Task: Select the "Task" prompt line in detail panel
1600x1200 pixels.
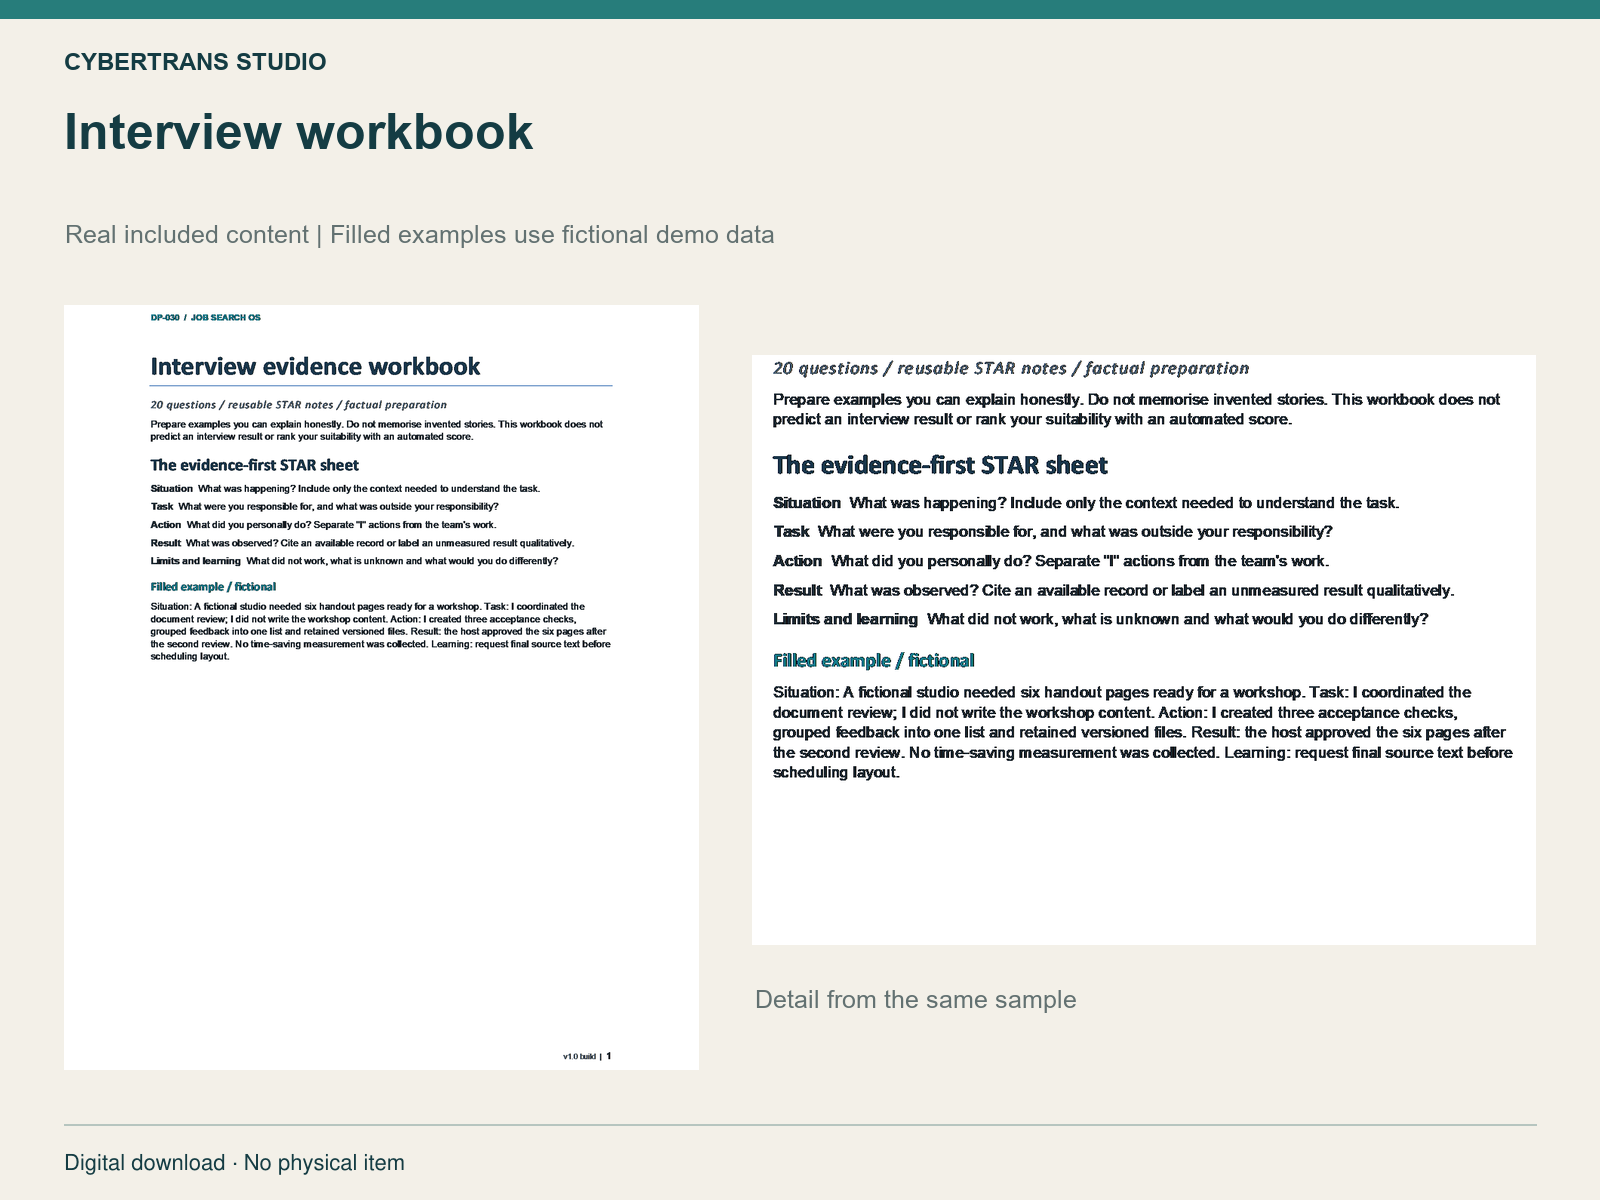Action: coord(1053,532)
